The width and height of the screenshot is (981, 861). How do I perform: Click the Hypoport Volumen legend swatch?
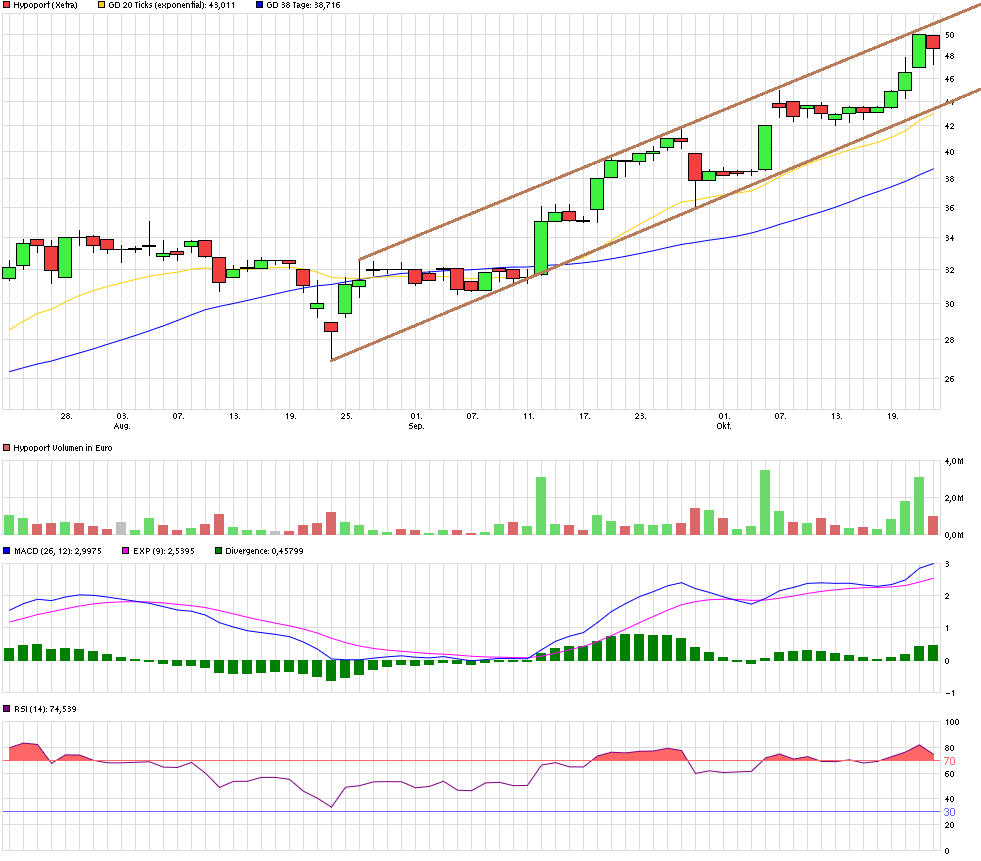(x=7, y=448)
